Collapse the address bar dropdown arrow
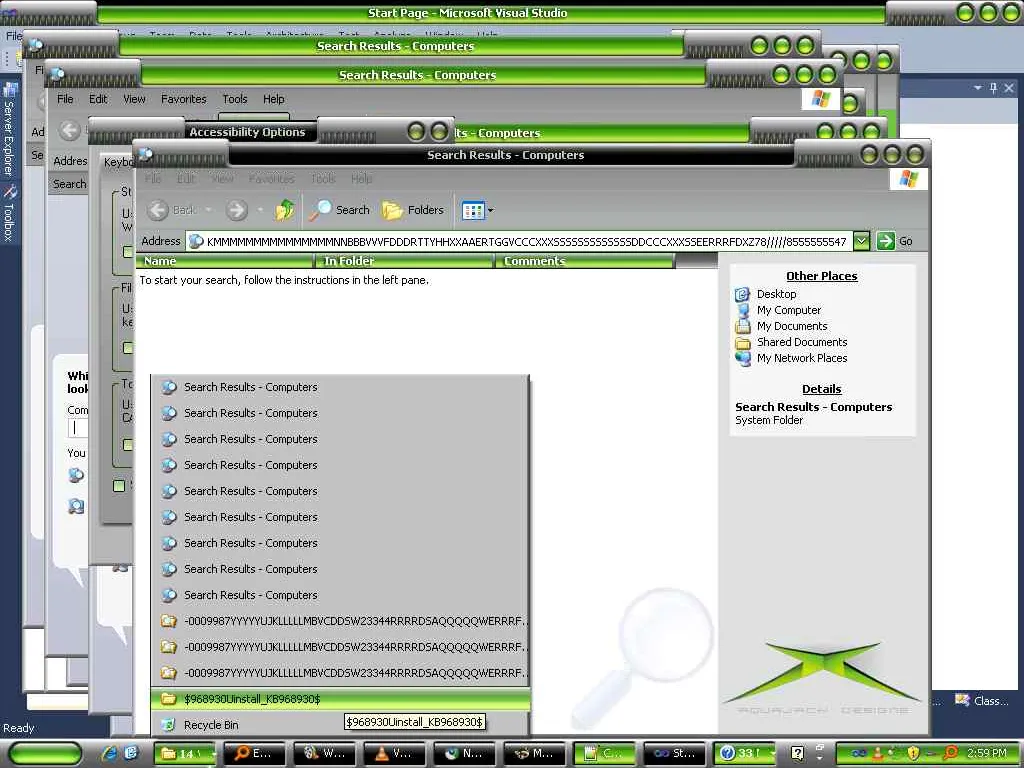 pos(861,241)
